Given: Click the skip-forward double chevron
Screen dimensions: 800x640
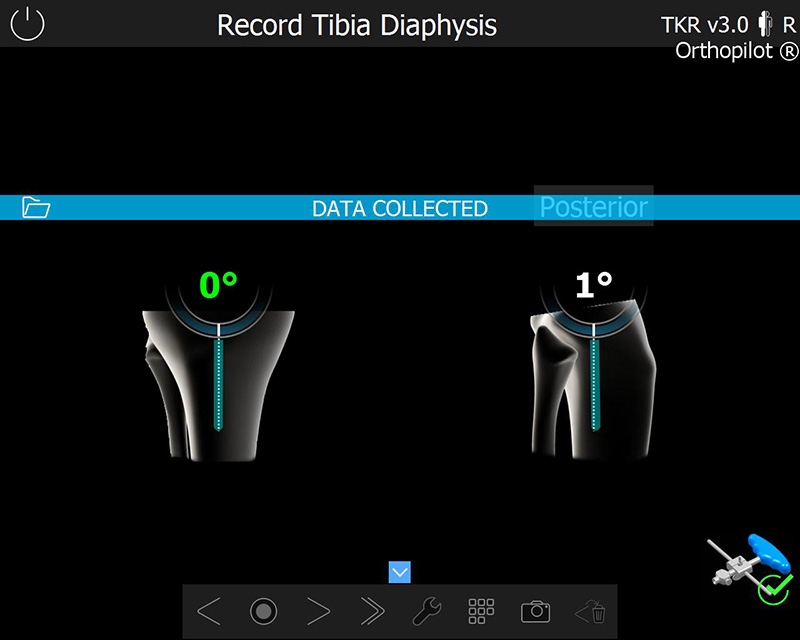Looking at the screenshot, I should click(x=372, y=610).
